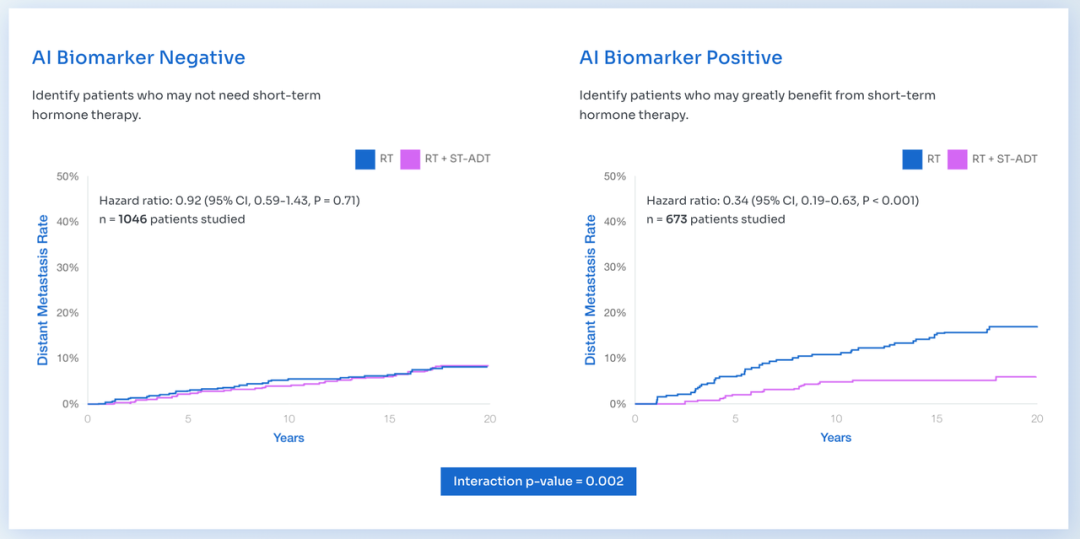Toggle the RT + ST-ADT label in the Positive chart legend
Image resolution: width=1080 pixels, height=539 pixels.
[x=1004, y=159]
